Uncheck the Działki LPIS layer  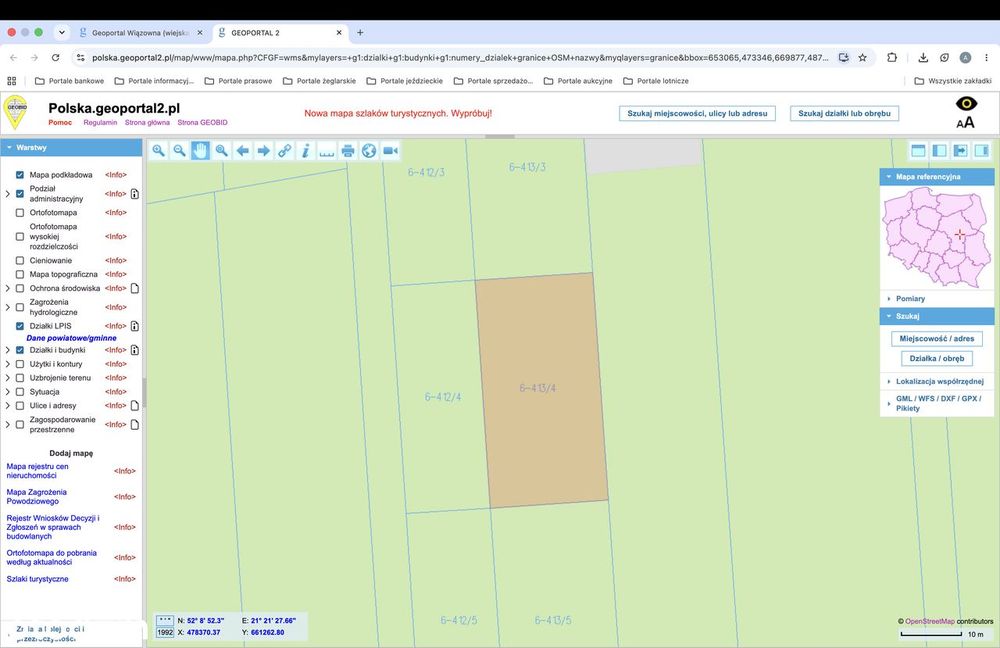coord(20,326)
